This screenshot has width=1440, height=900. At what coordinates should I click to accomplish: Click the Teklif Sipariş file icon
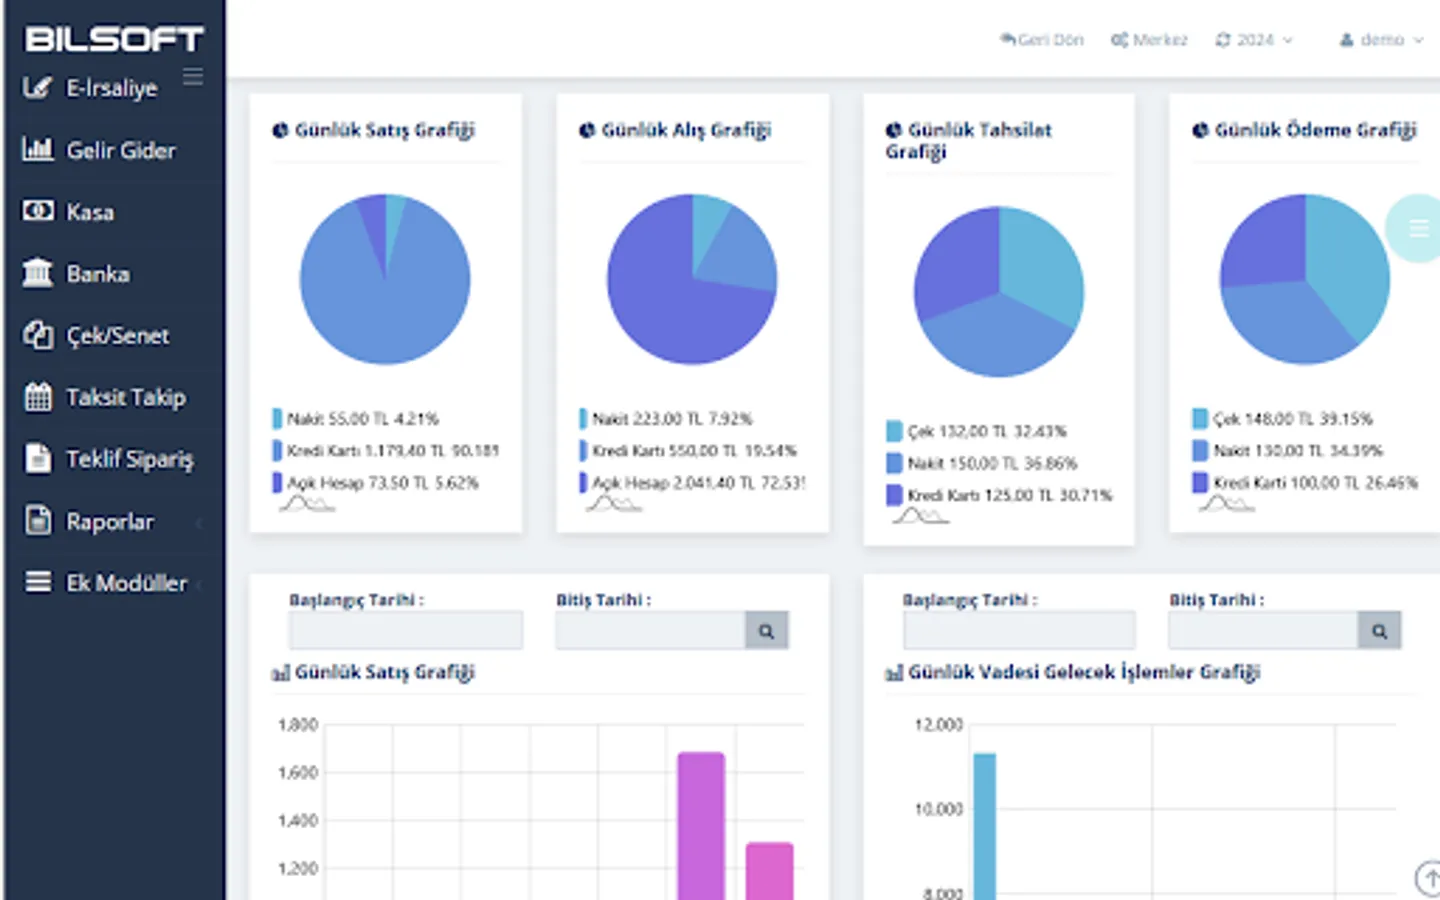click(37, 459)
